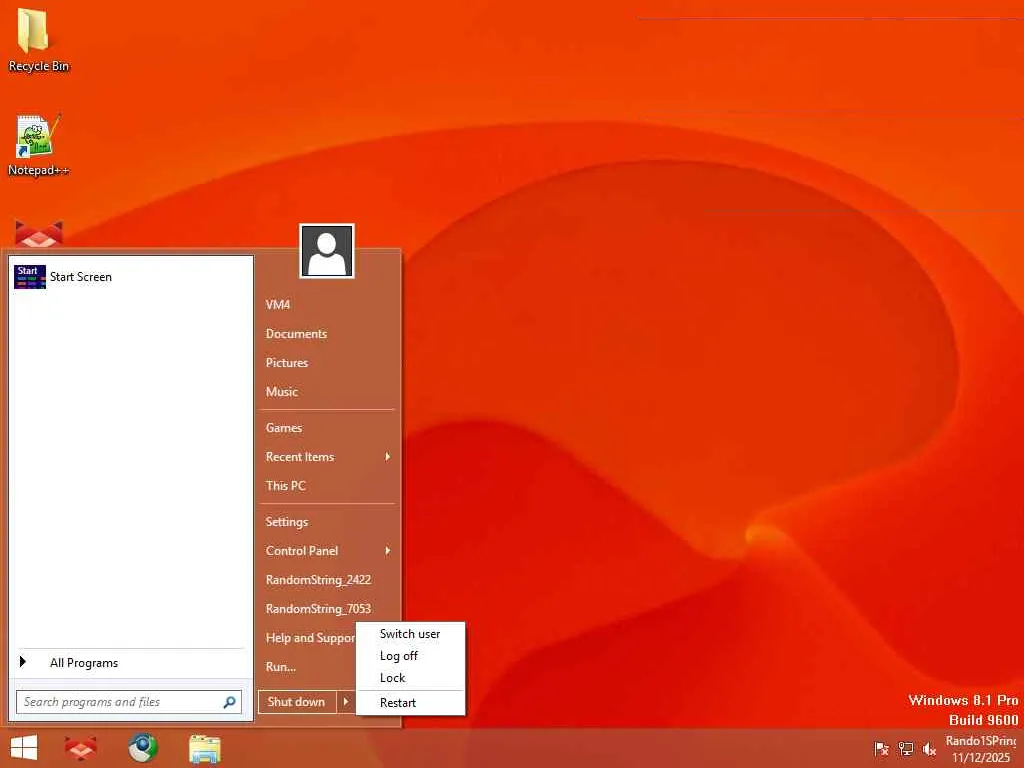1024x768 pixels.
Task: Open the Recycle Bin desktop icon
Action: tap(37, 39)
